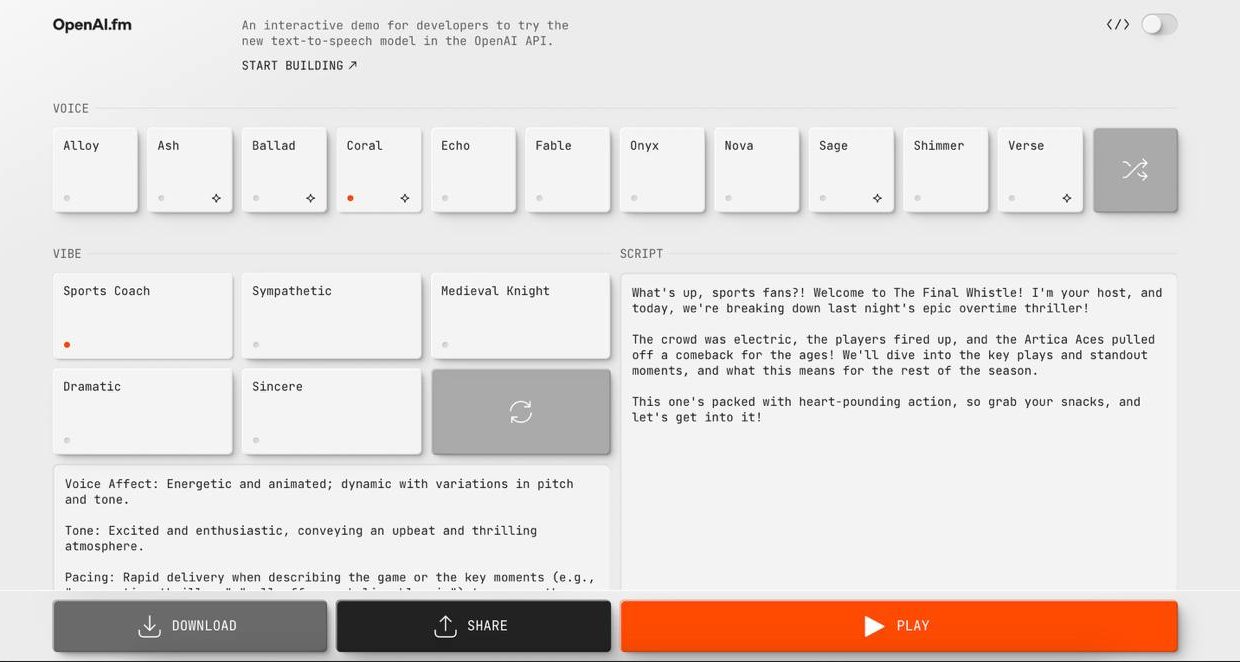Click into the vibe instructions text box
The image size is (1240, 662).
(331, 528)
